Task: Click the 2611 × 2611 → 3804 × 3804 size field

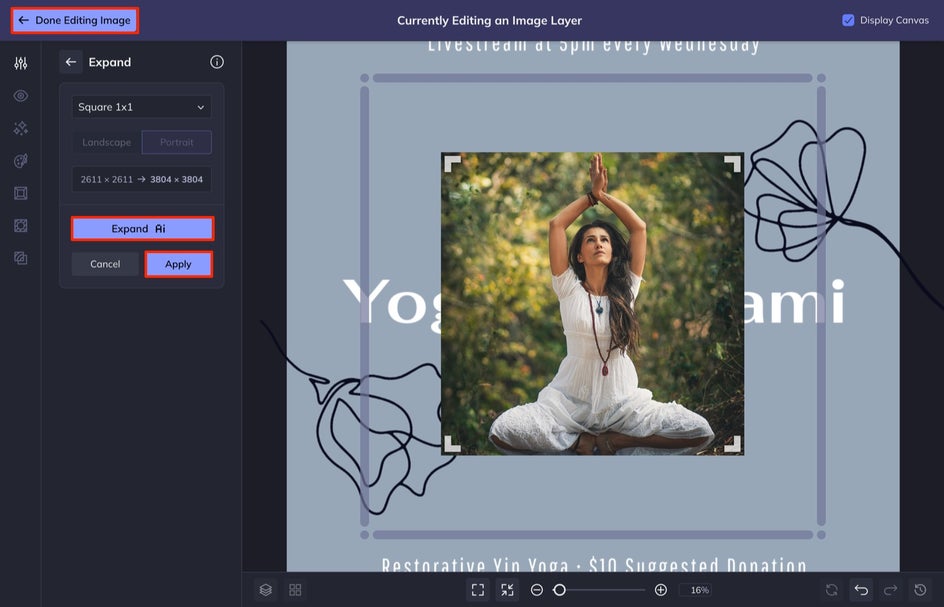Action: click(x=141, y=179)
